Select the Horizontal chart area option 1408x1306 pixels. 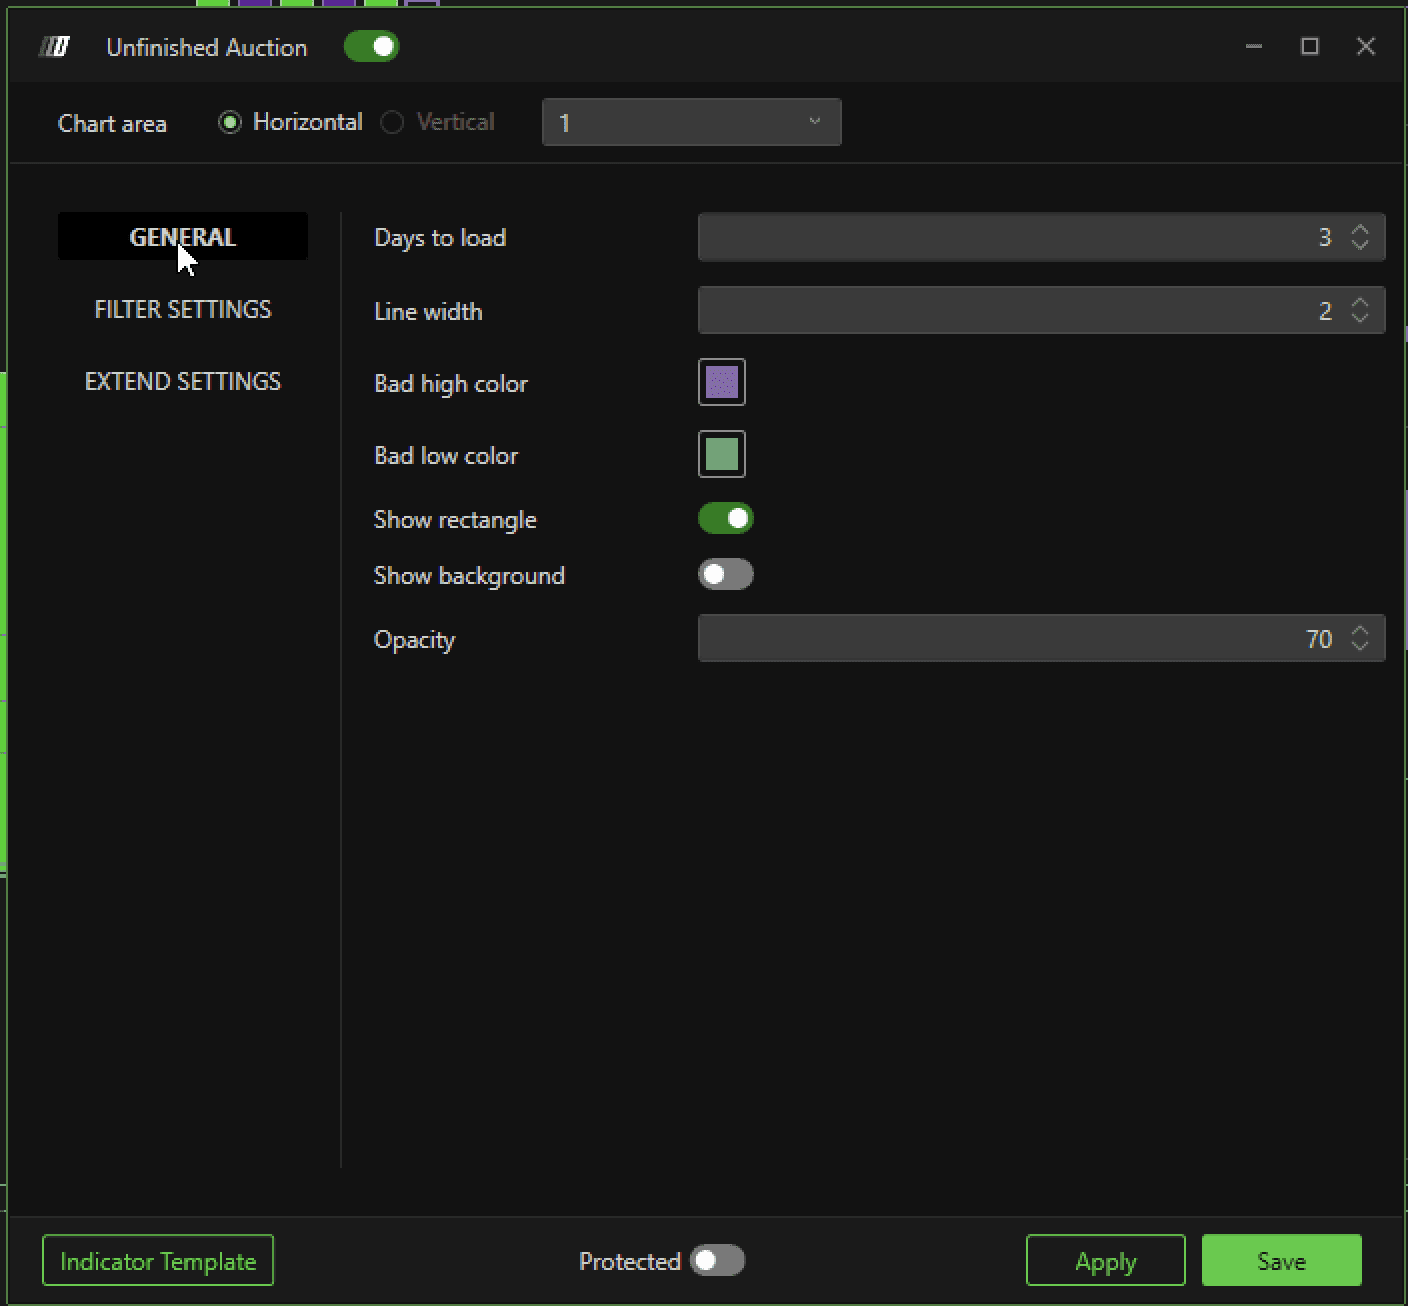(290, 122)
